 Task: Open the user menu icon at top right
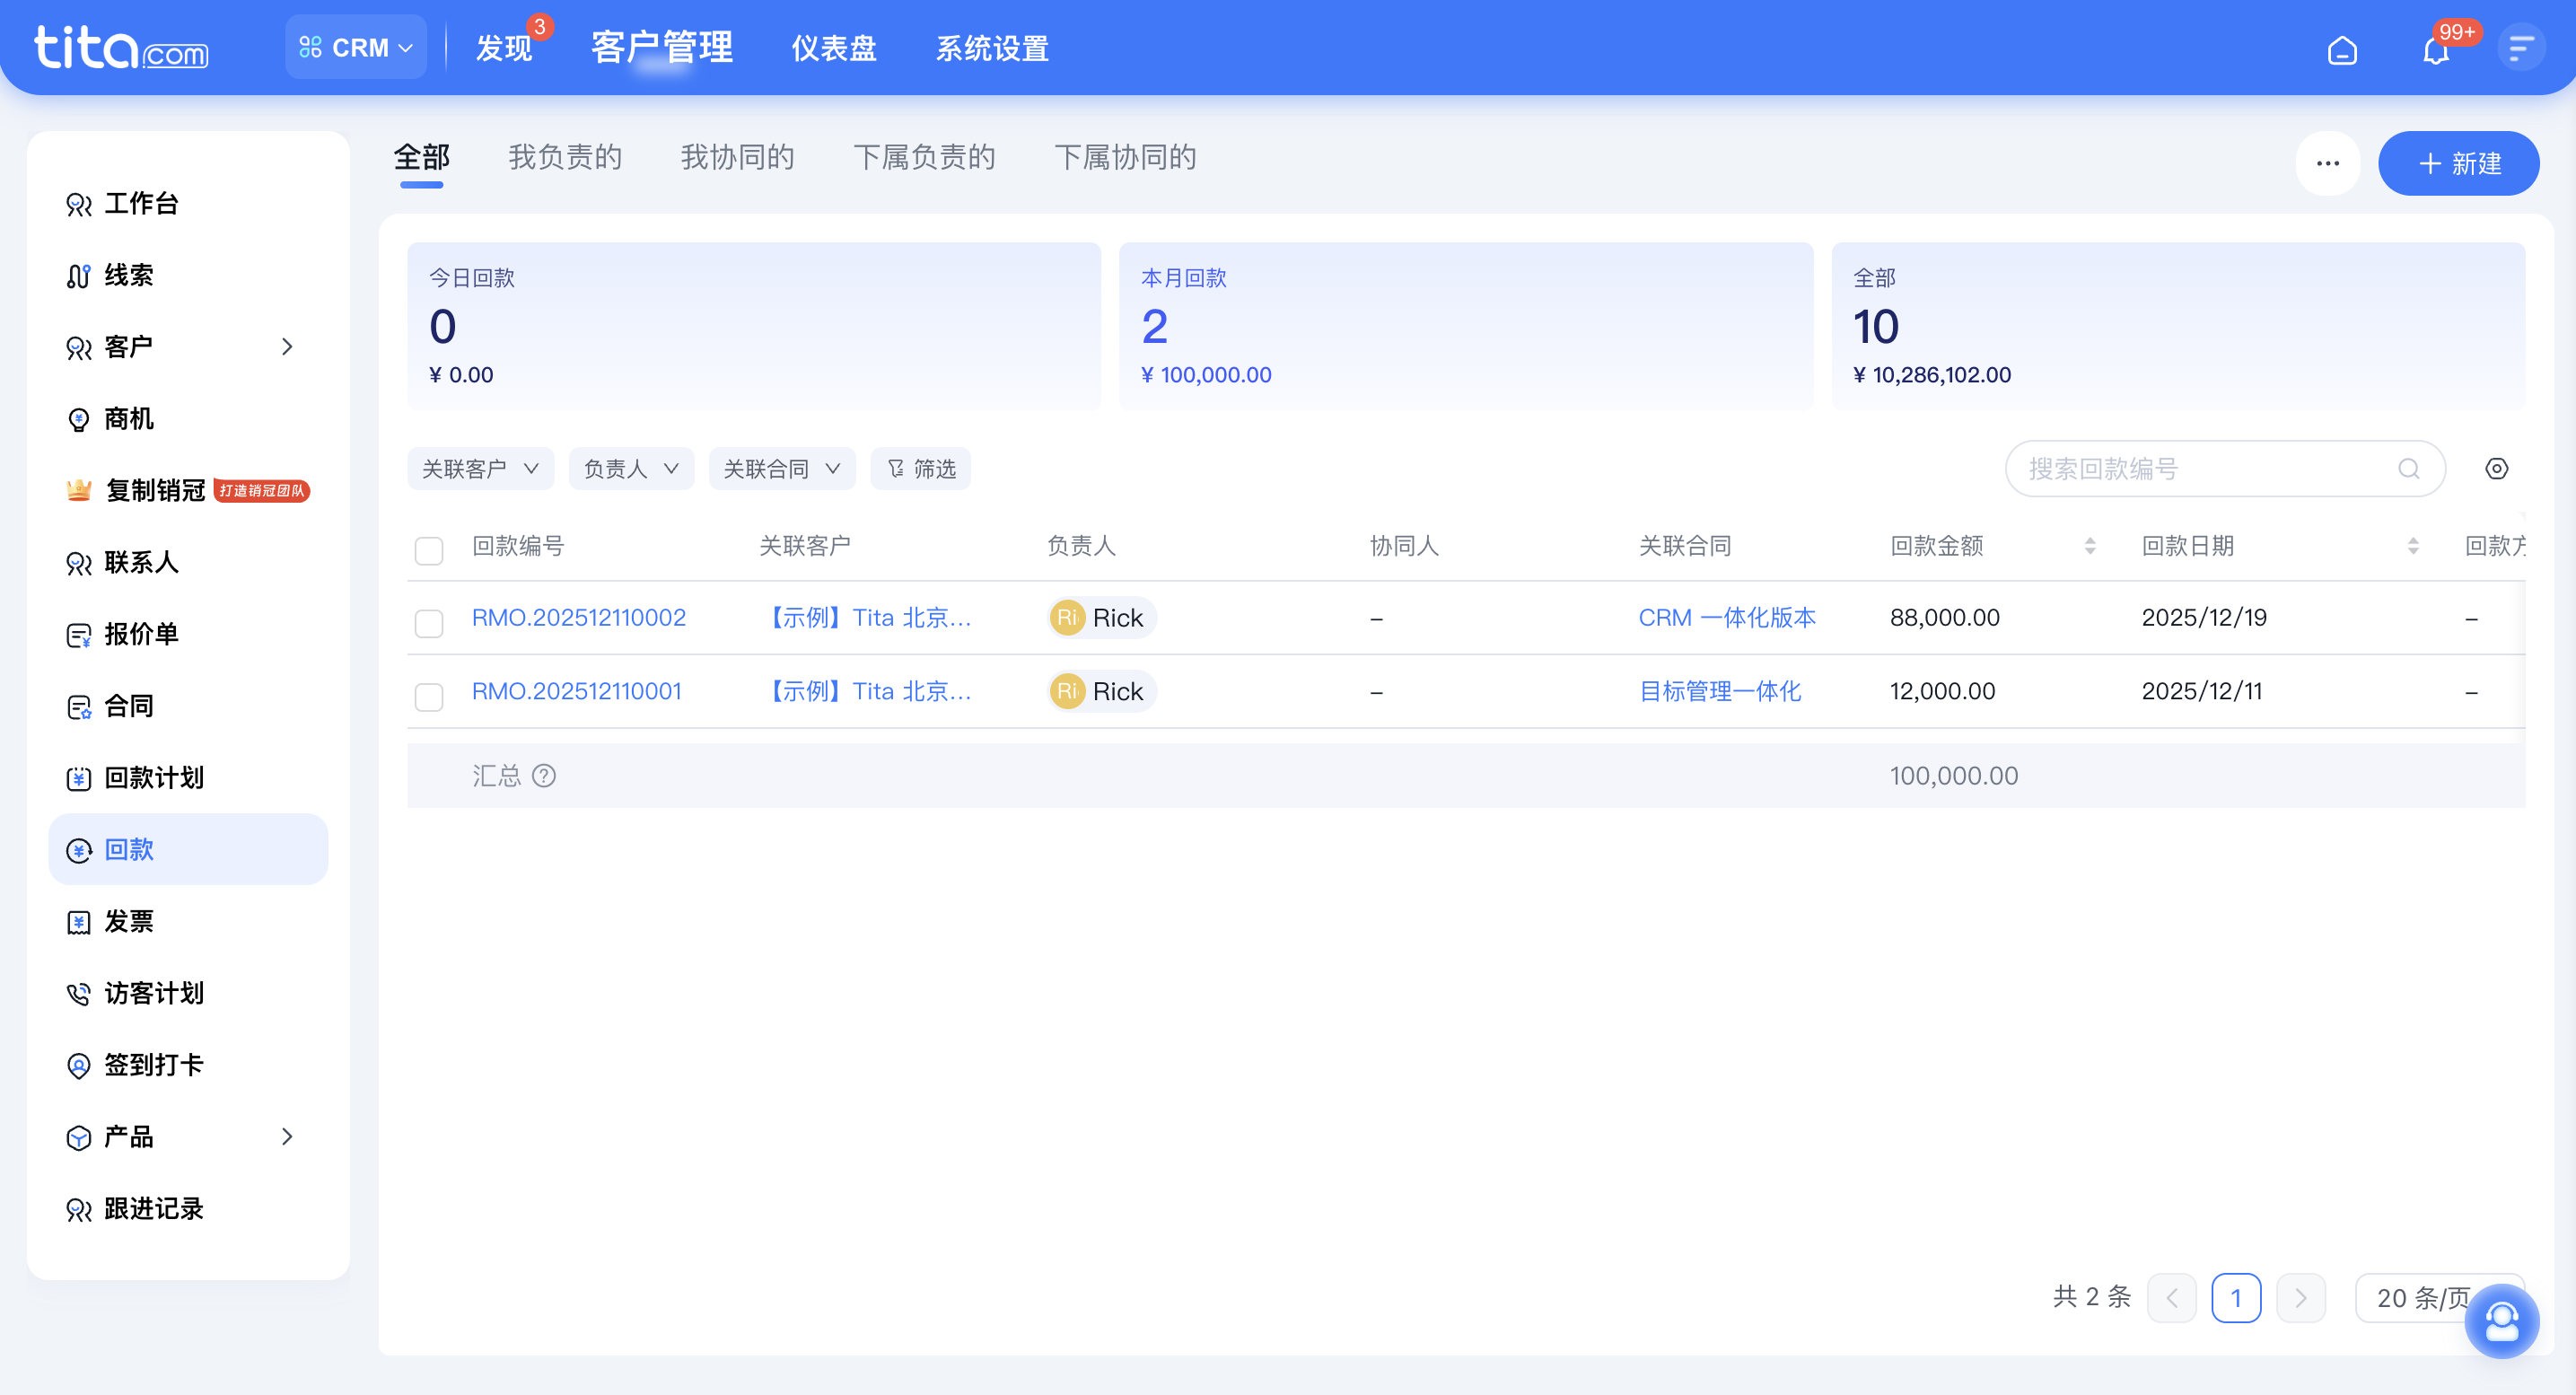point(2521,47)
